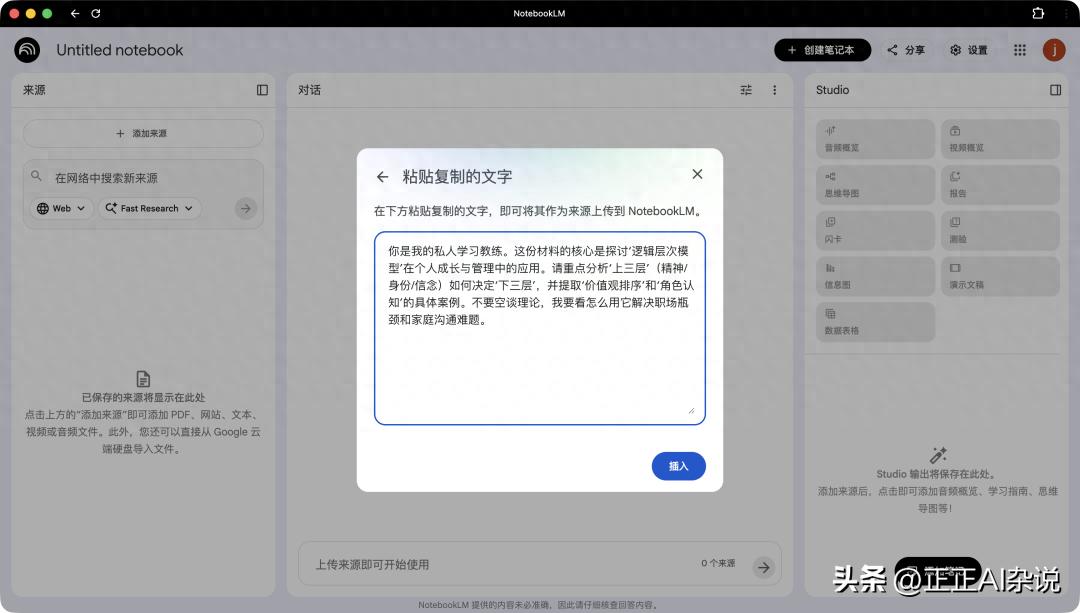Create a 演示文稿 presentation

pos(1000,276)
